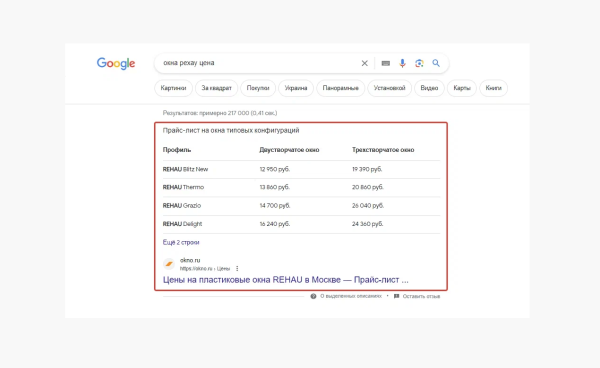Viewport: 600px width, 368px height.
Task: Click the magnifying glass search icon
Action: pyautogui.click(x=436, y=63)
